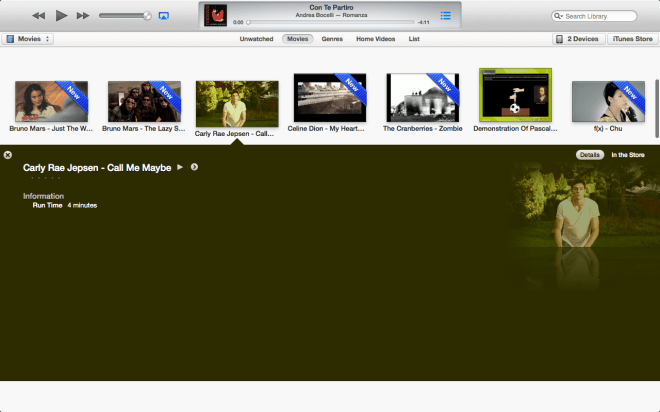660x412 pixels.
Task: Click the remaining time -4:11 display
Action: [423, 22]
